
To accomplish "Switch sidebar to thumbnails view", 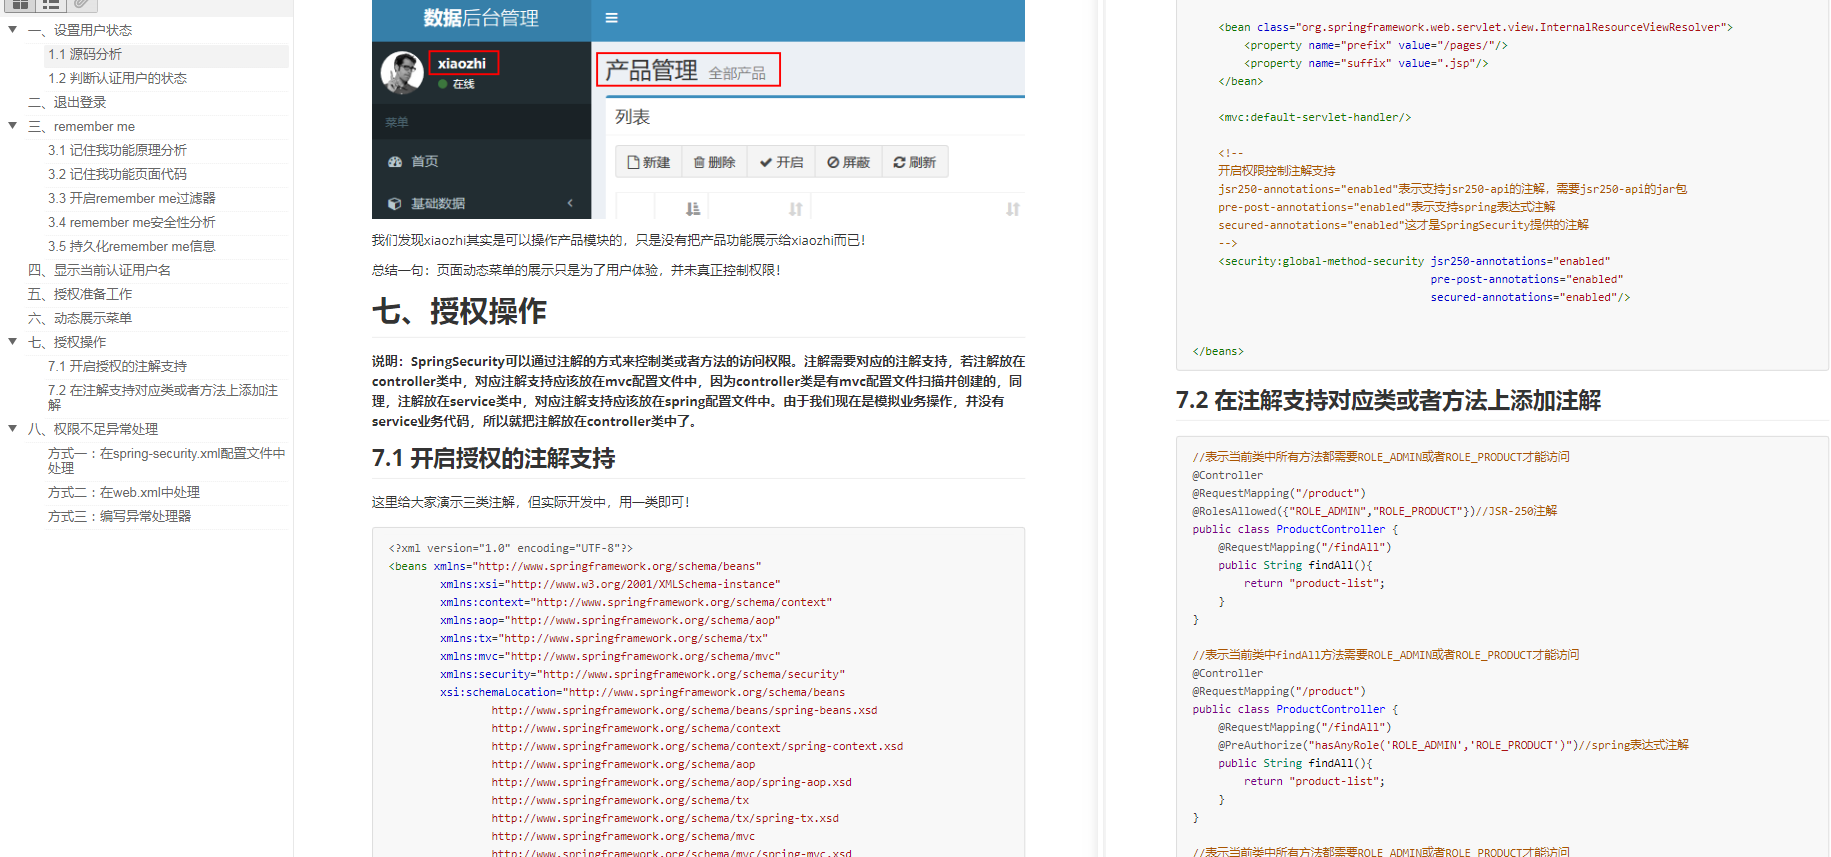I will click(20, 5).
